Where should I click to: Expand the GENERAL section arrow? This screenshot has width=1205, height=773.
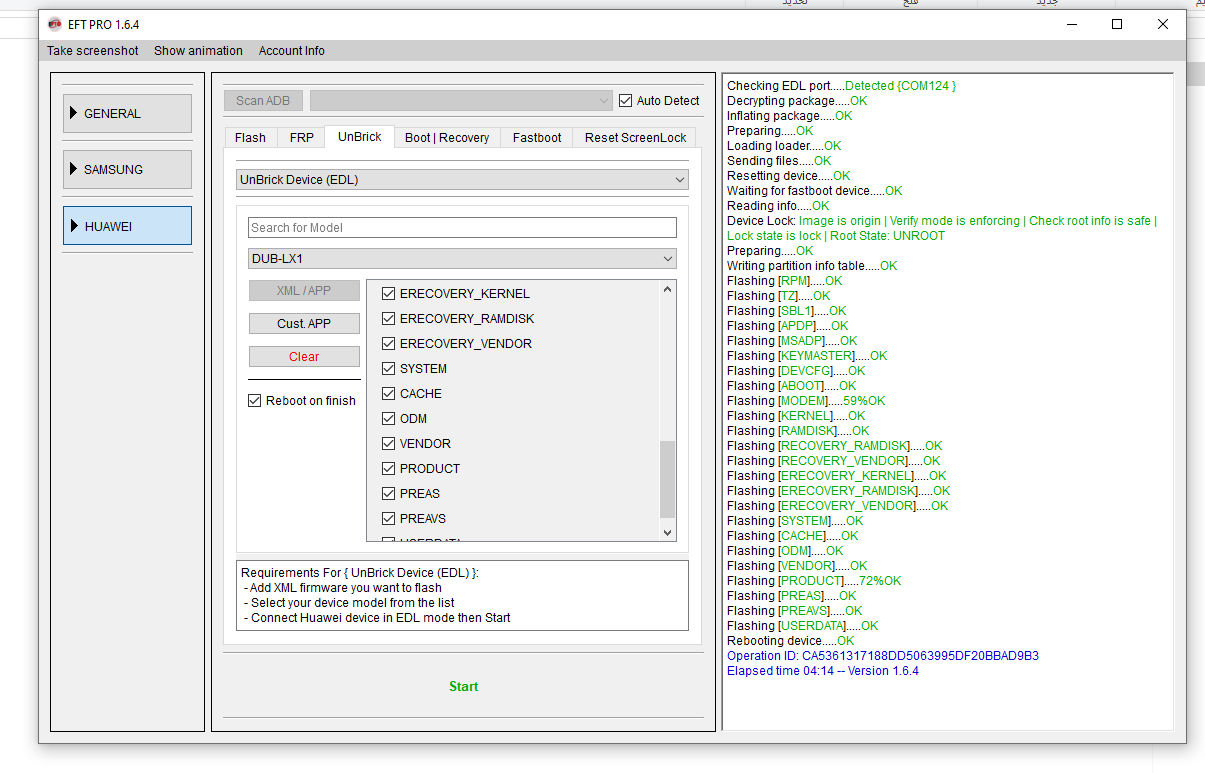point(74,113)
